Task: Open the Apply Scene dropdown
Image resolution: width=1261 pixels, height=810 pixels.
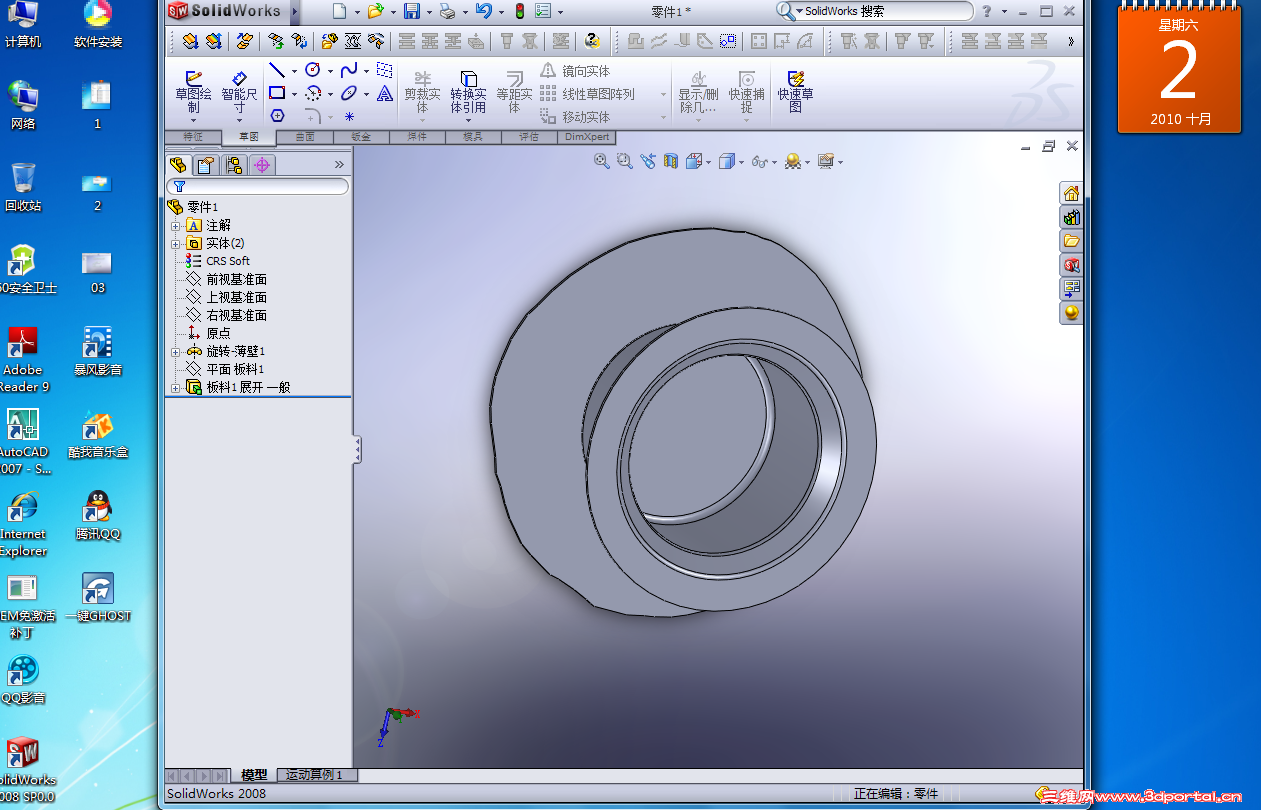Action: pos(797,160)
